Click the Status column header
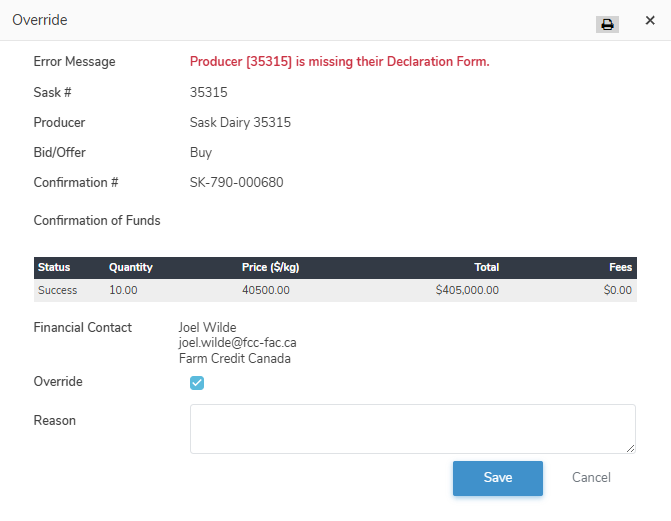 coord(54,268)
